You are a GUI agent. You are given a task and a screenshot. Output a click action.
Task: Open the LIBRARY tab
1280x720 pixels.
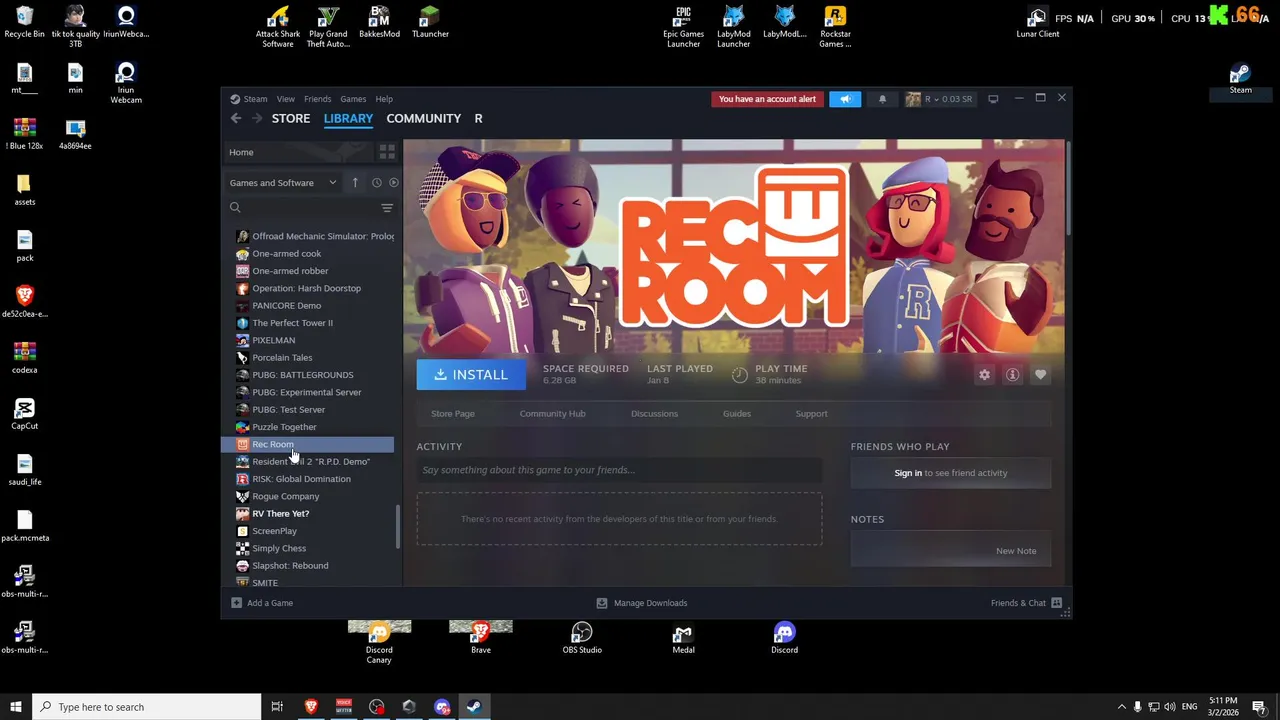coord(348,118)
